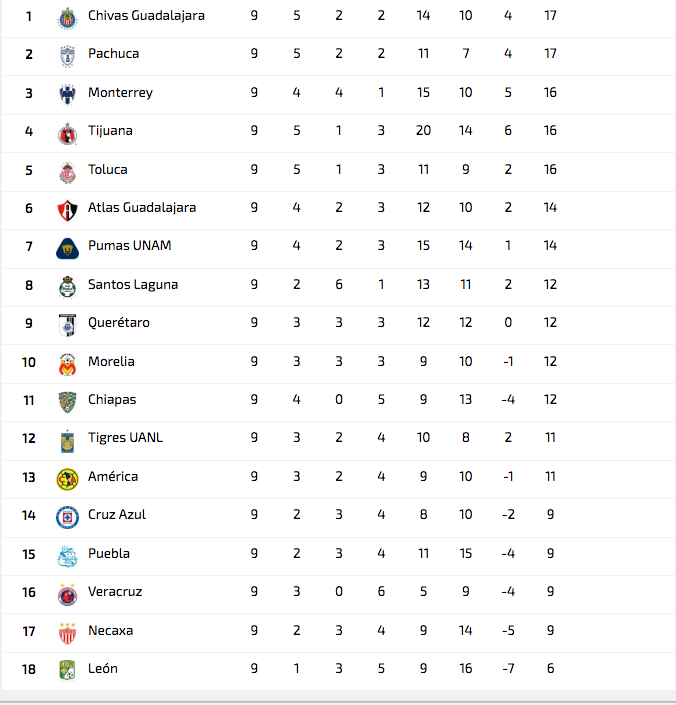
Task: Click the Toluca team name
Action: [108, 170]
